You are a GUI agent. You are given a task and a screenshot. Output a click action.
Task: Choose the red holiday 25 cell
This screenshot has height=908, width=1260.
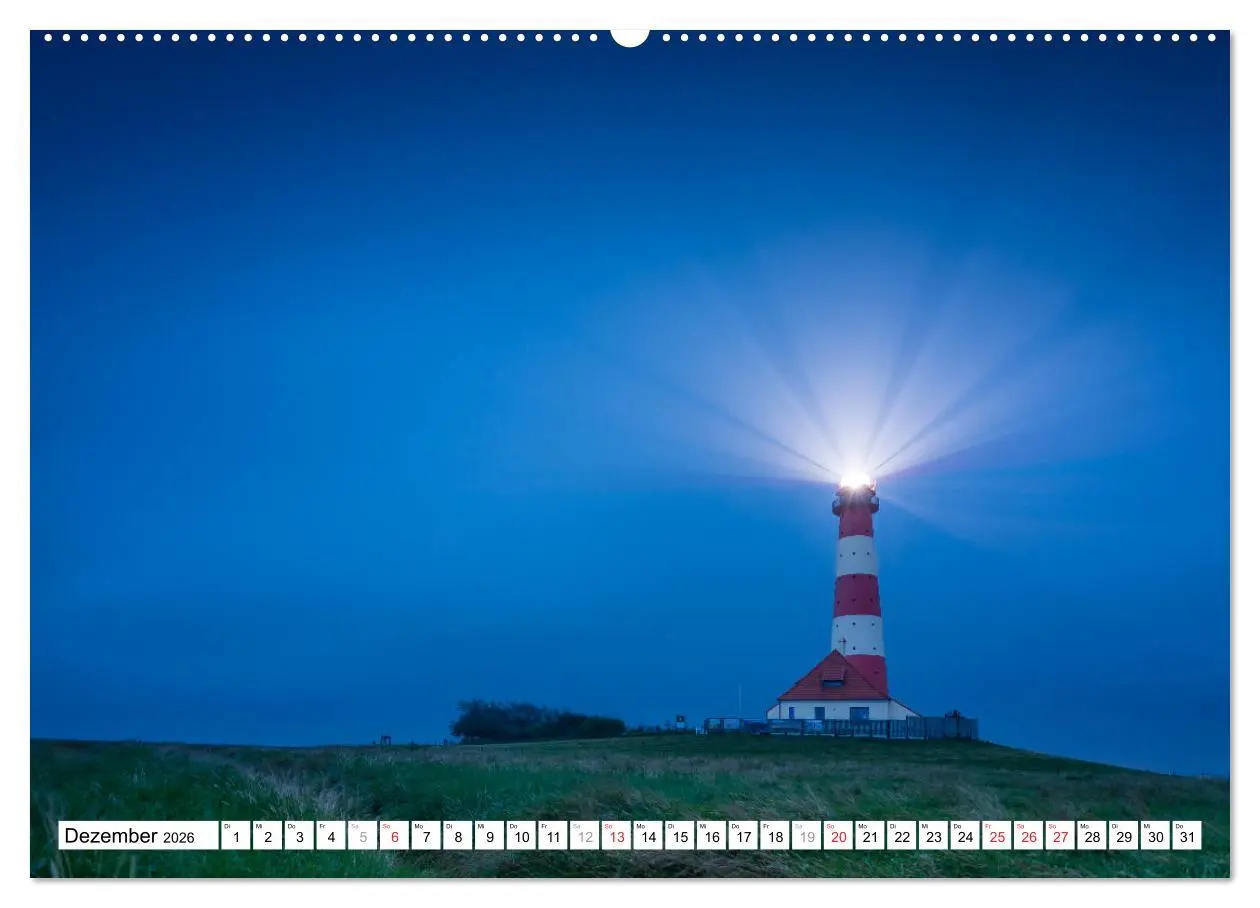tap(997, 836)
